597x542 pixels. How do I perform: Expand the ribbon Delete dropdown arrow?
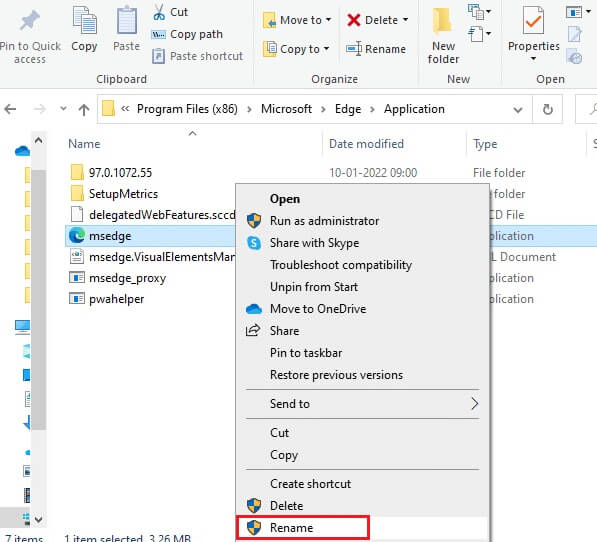point(405,19)
